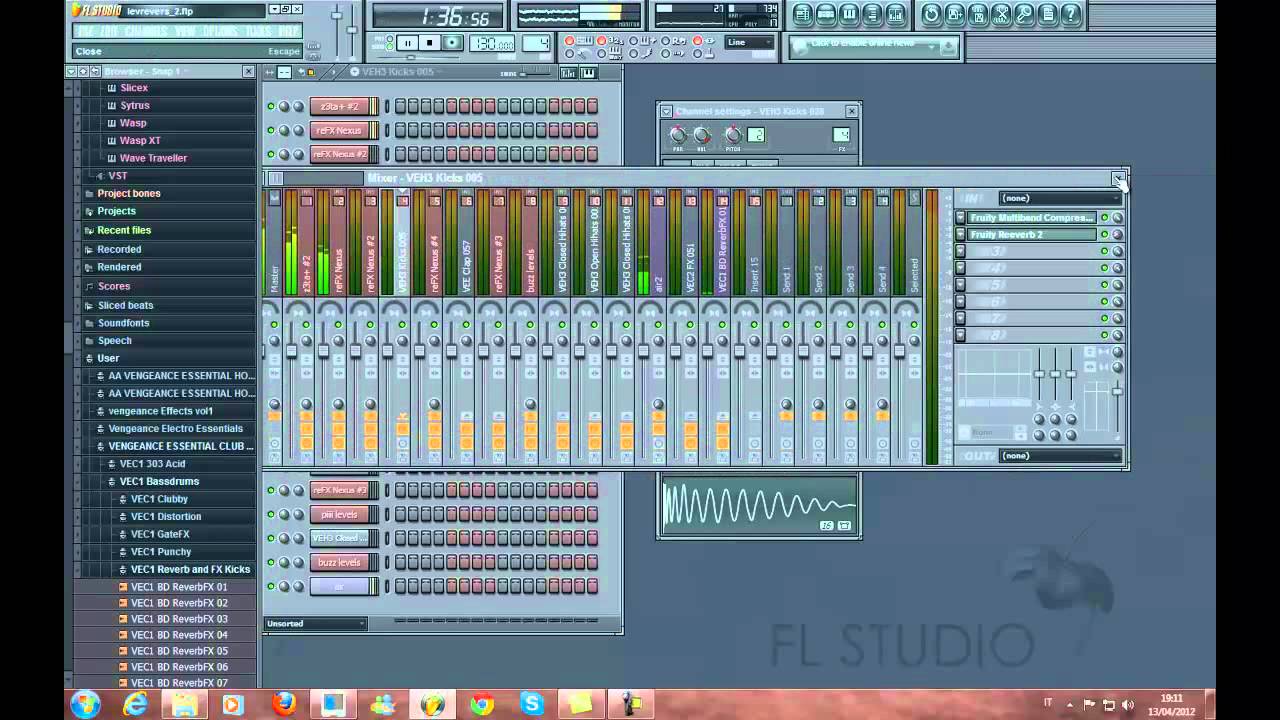Click the scissors icon in the shortcut toolbar
The height and width of the screenshot is (720, 1280).
(1001, 14)
